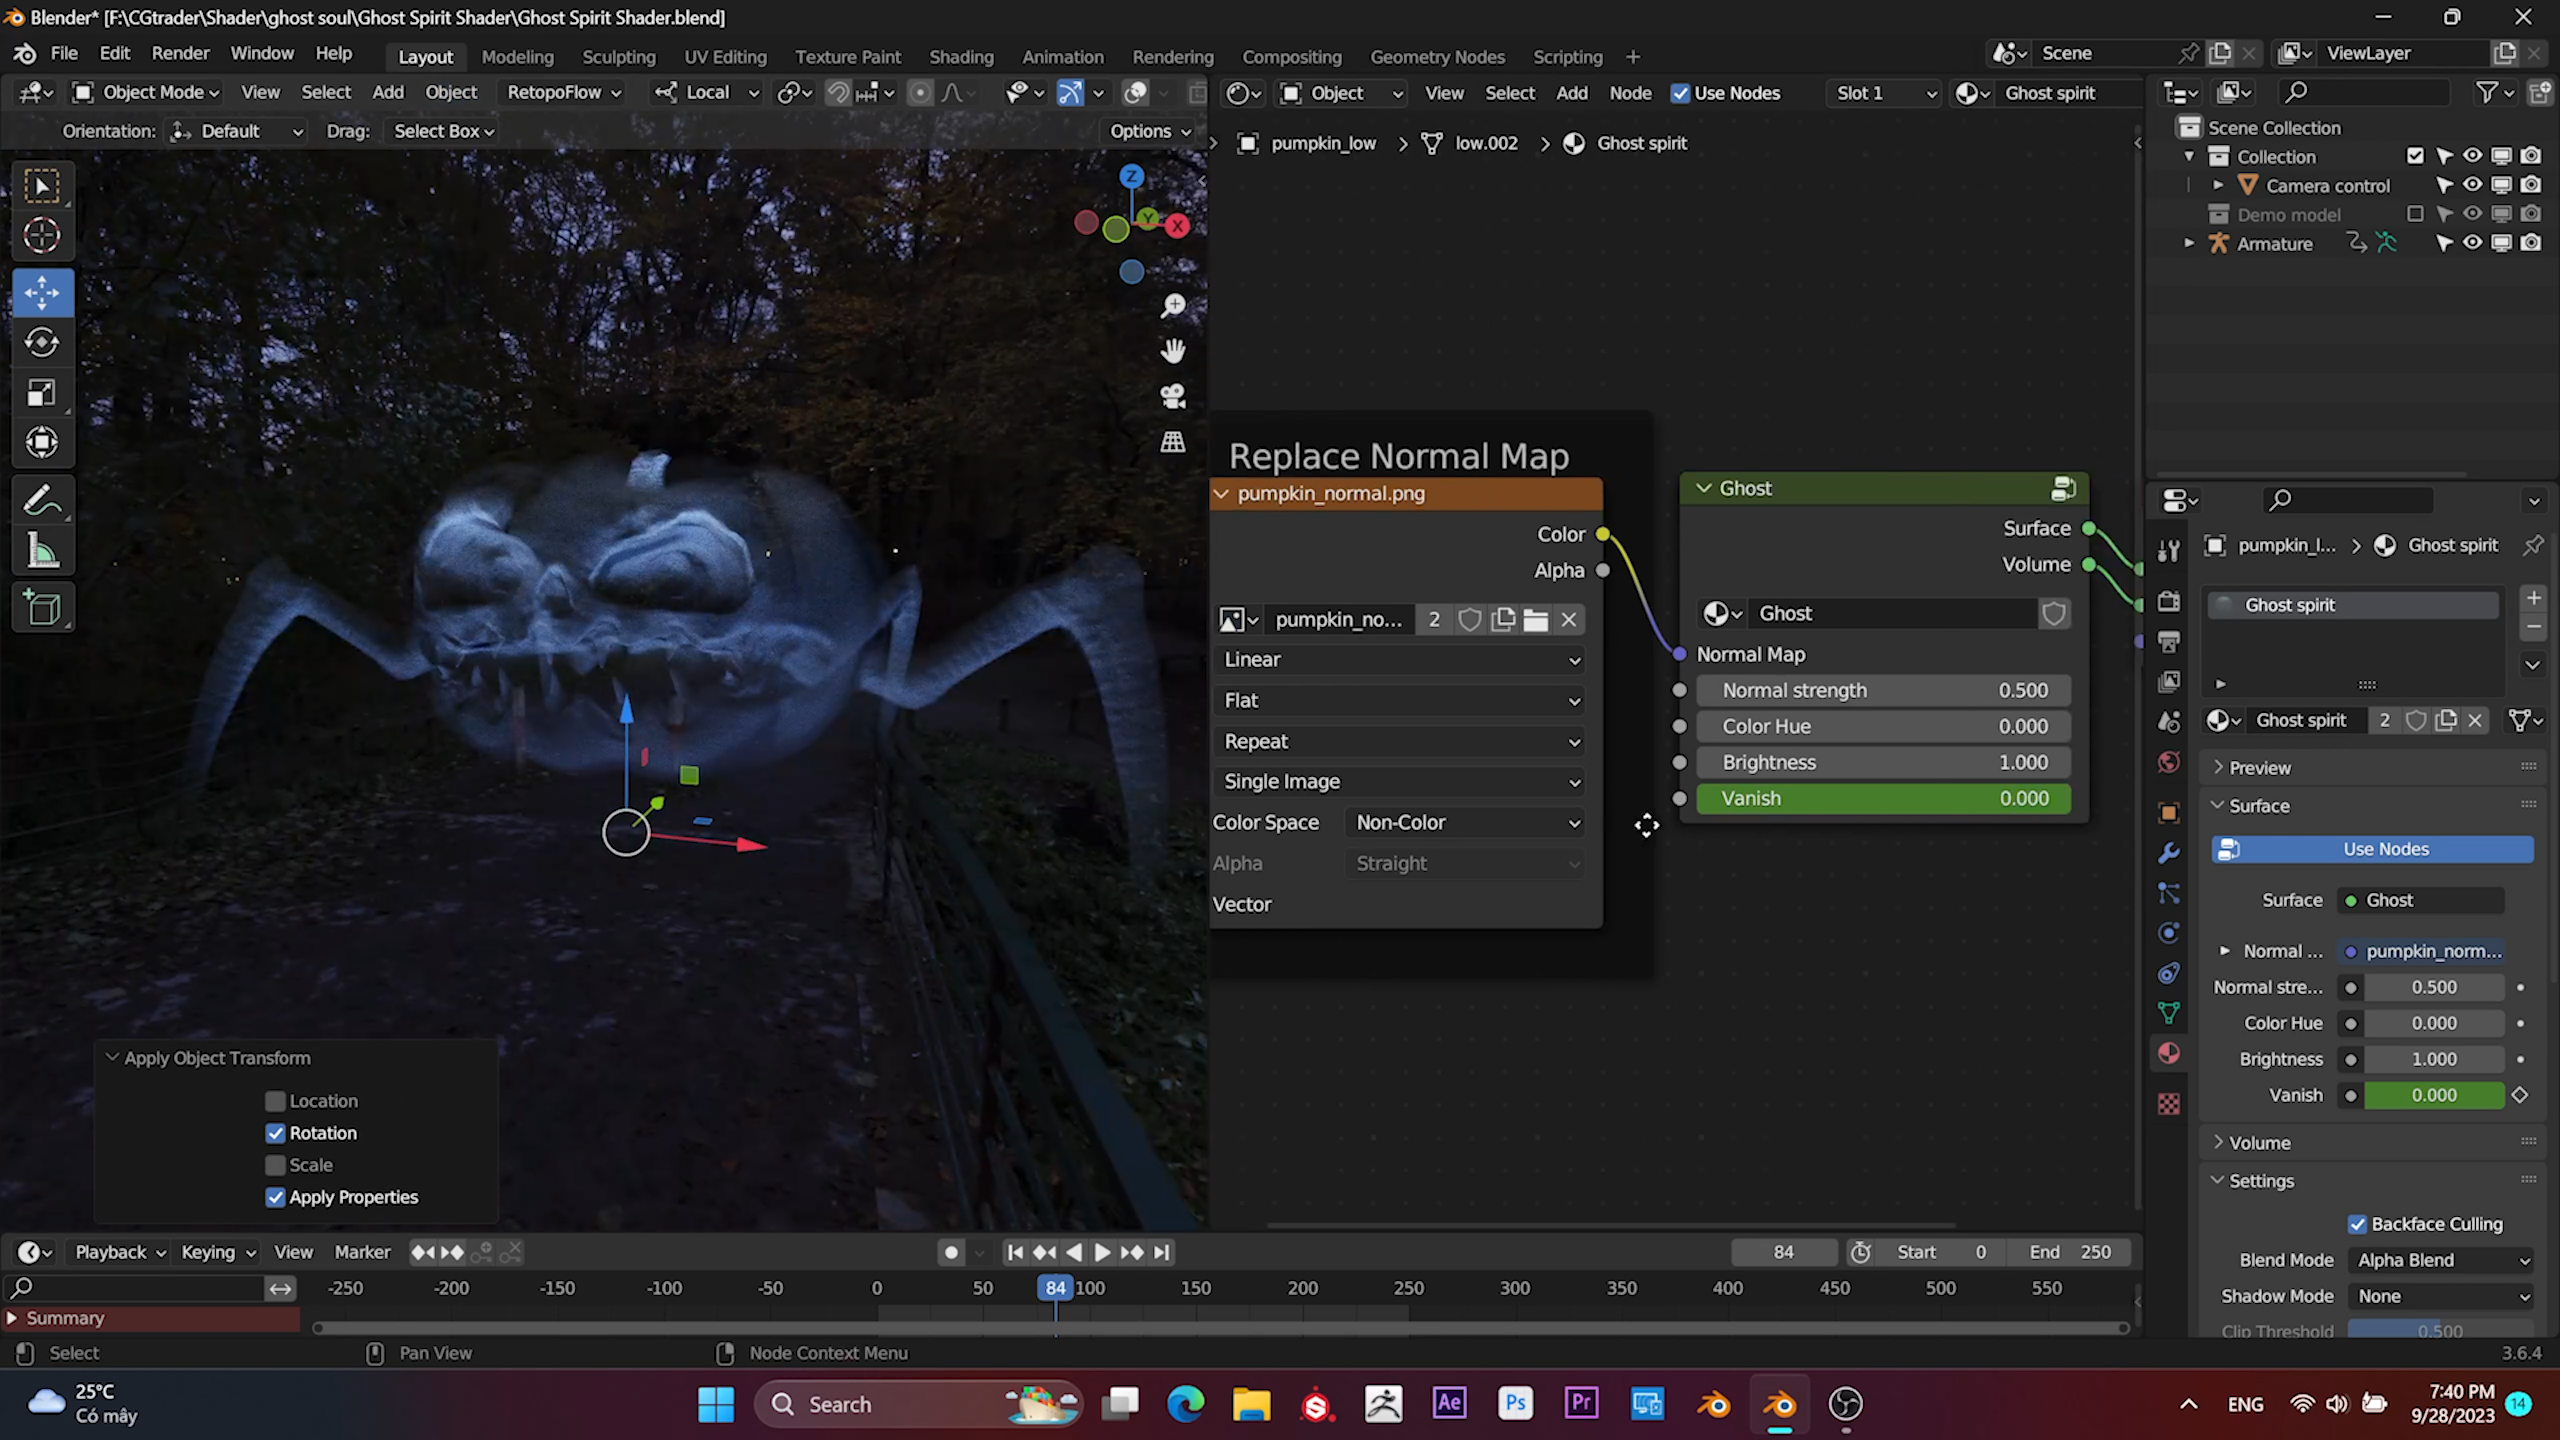Viewport: 2560px width, 1440px height.
Task: Activate the Annotate tool
Action: 42,499
